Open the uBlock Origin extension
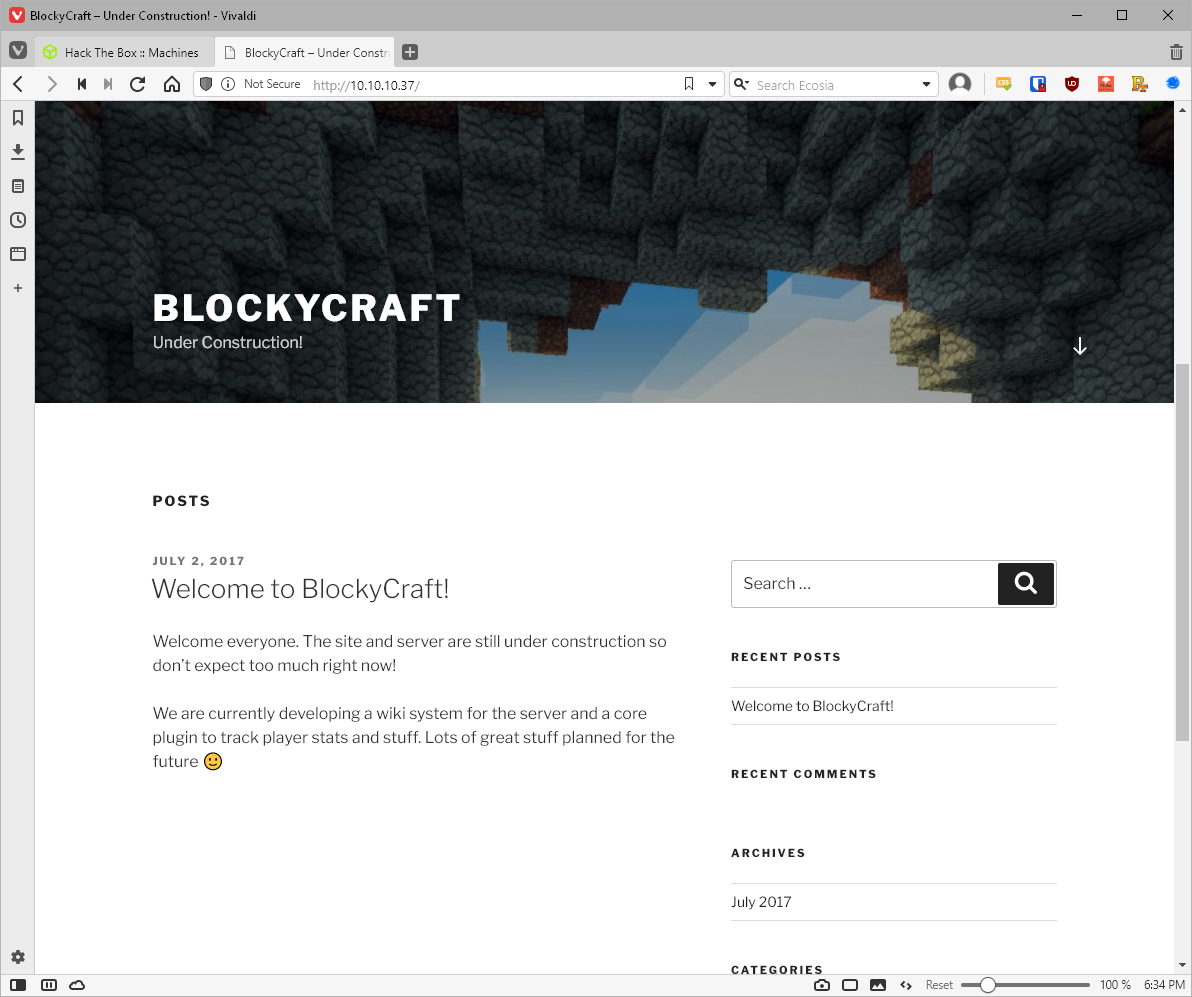The height and width of the screenshot is (997, 1192). (1072, 84)
